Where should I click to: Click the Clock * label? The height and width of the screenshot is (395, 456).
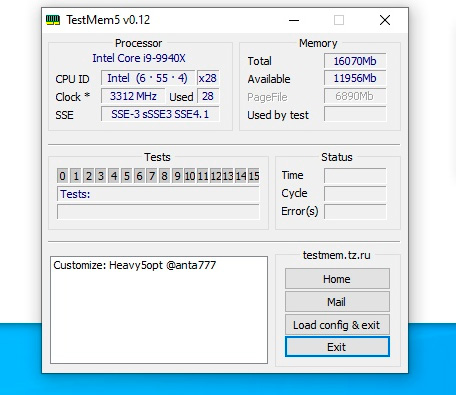[73, 97]
